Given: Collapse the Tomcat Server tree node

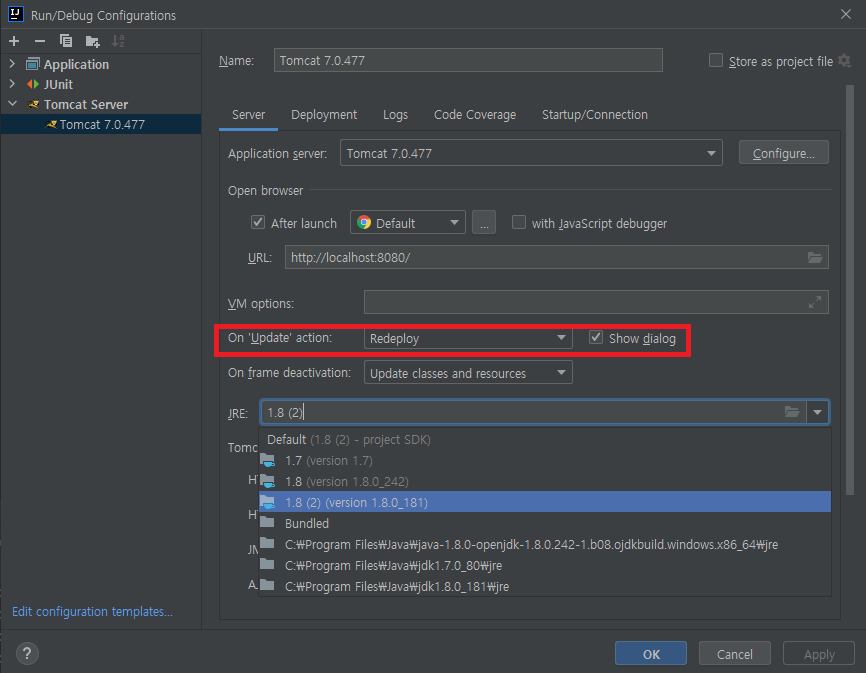Looking at the screenshot, I should click(x=12, y=104).
